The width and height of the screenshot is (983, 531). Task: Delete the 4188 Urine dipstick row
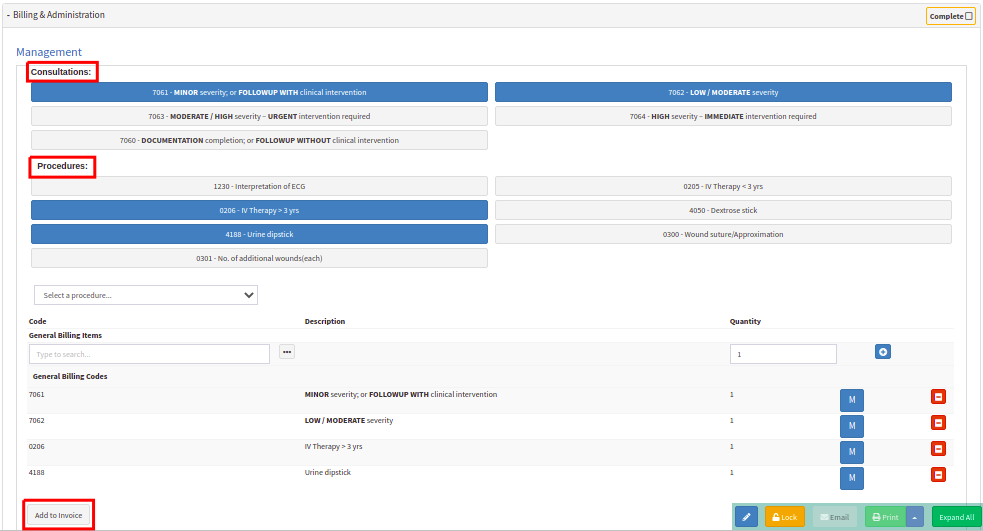938,475
